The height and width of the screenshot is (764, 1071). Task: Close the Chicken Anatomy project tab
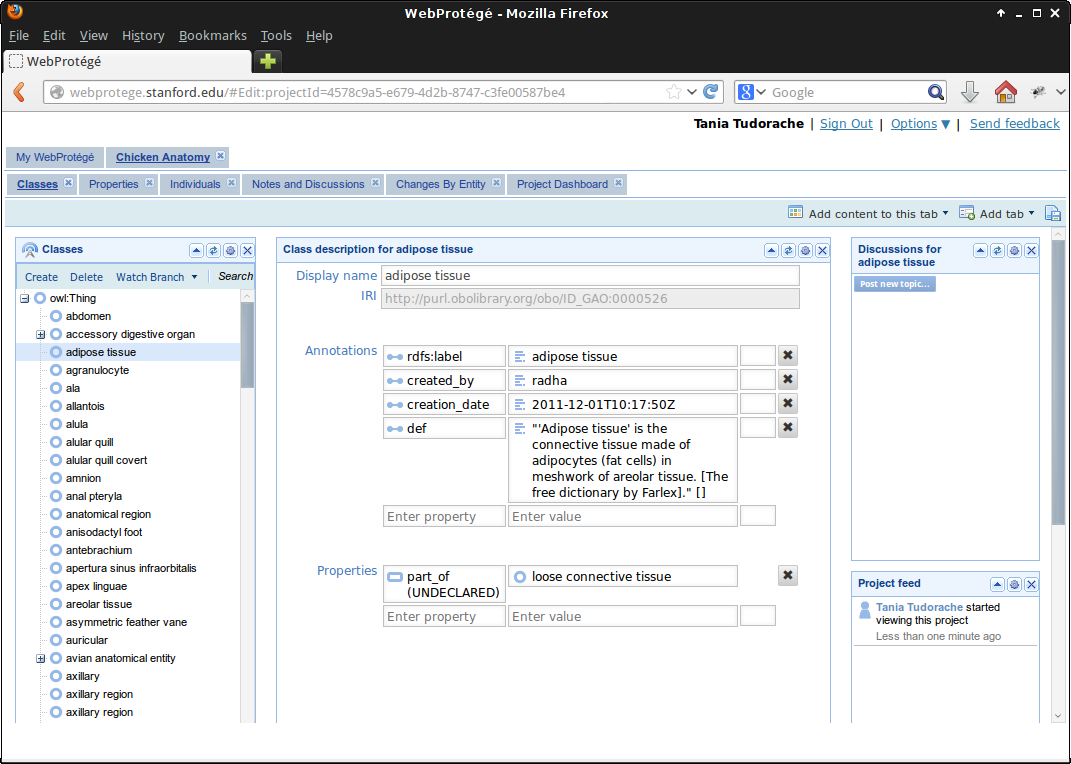(x=221, y=156)
